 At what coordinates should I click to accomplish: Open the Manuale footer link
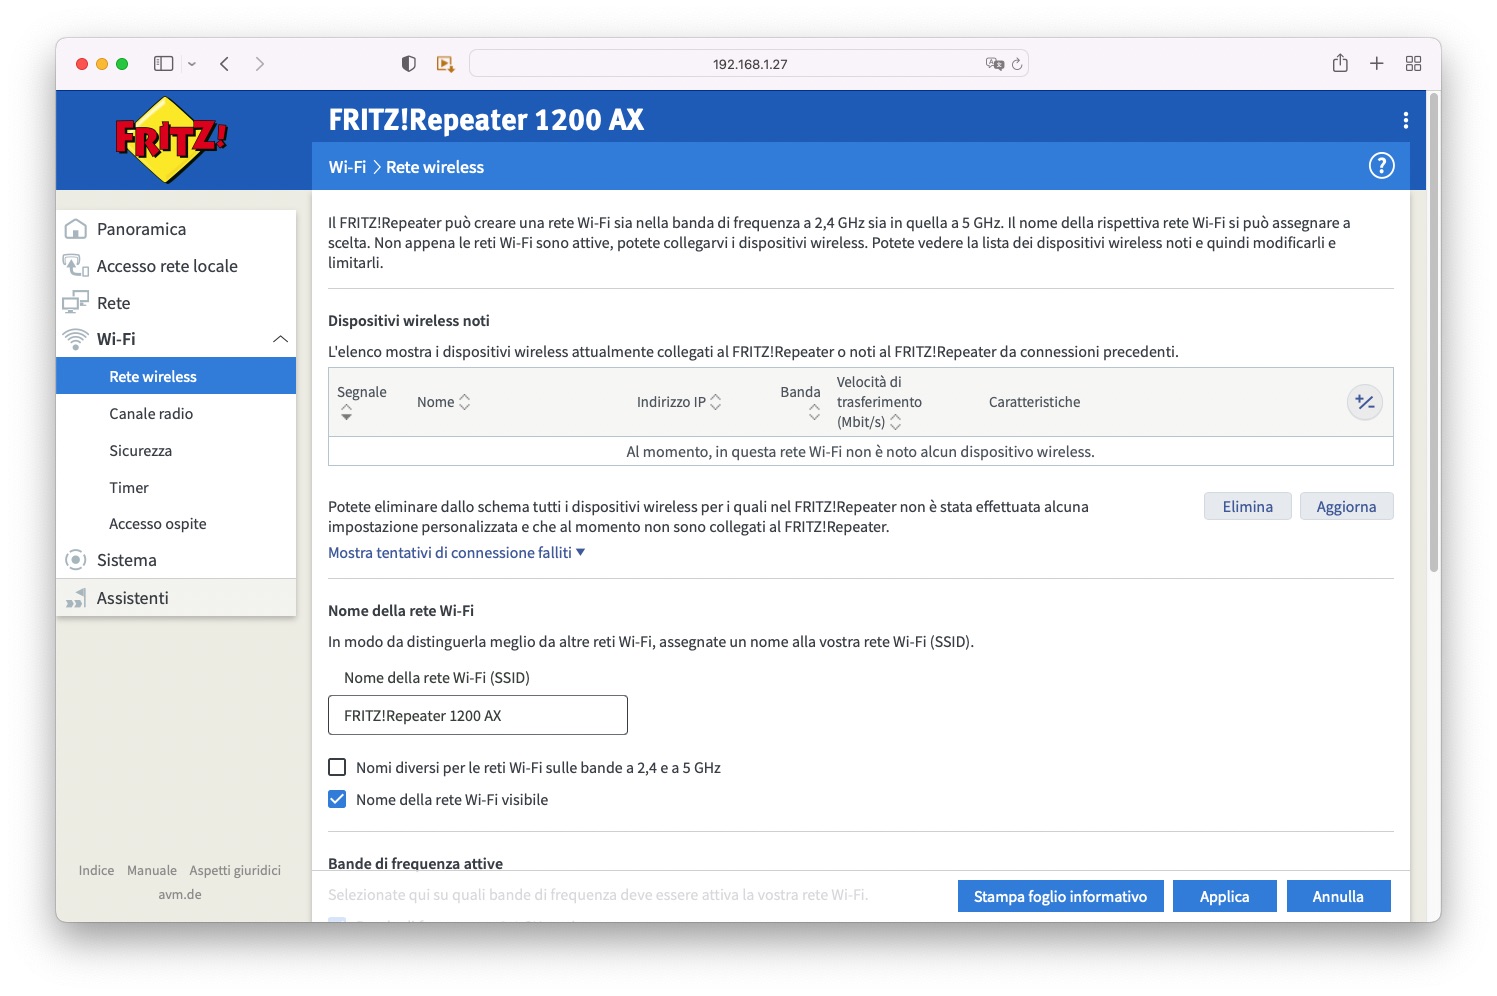[x=152, y=870]
